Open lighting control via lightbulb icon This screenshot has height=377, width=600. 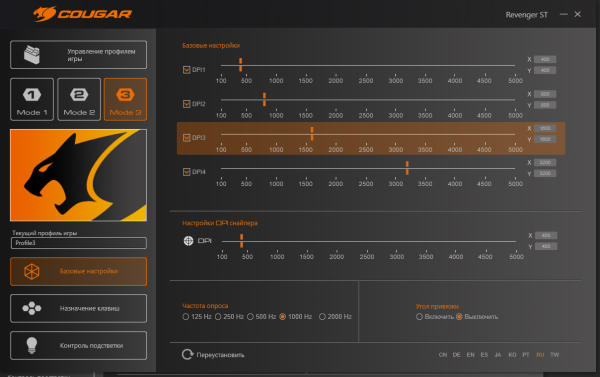32,345
